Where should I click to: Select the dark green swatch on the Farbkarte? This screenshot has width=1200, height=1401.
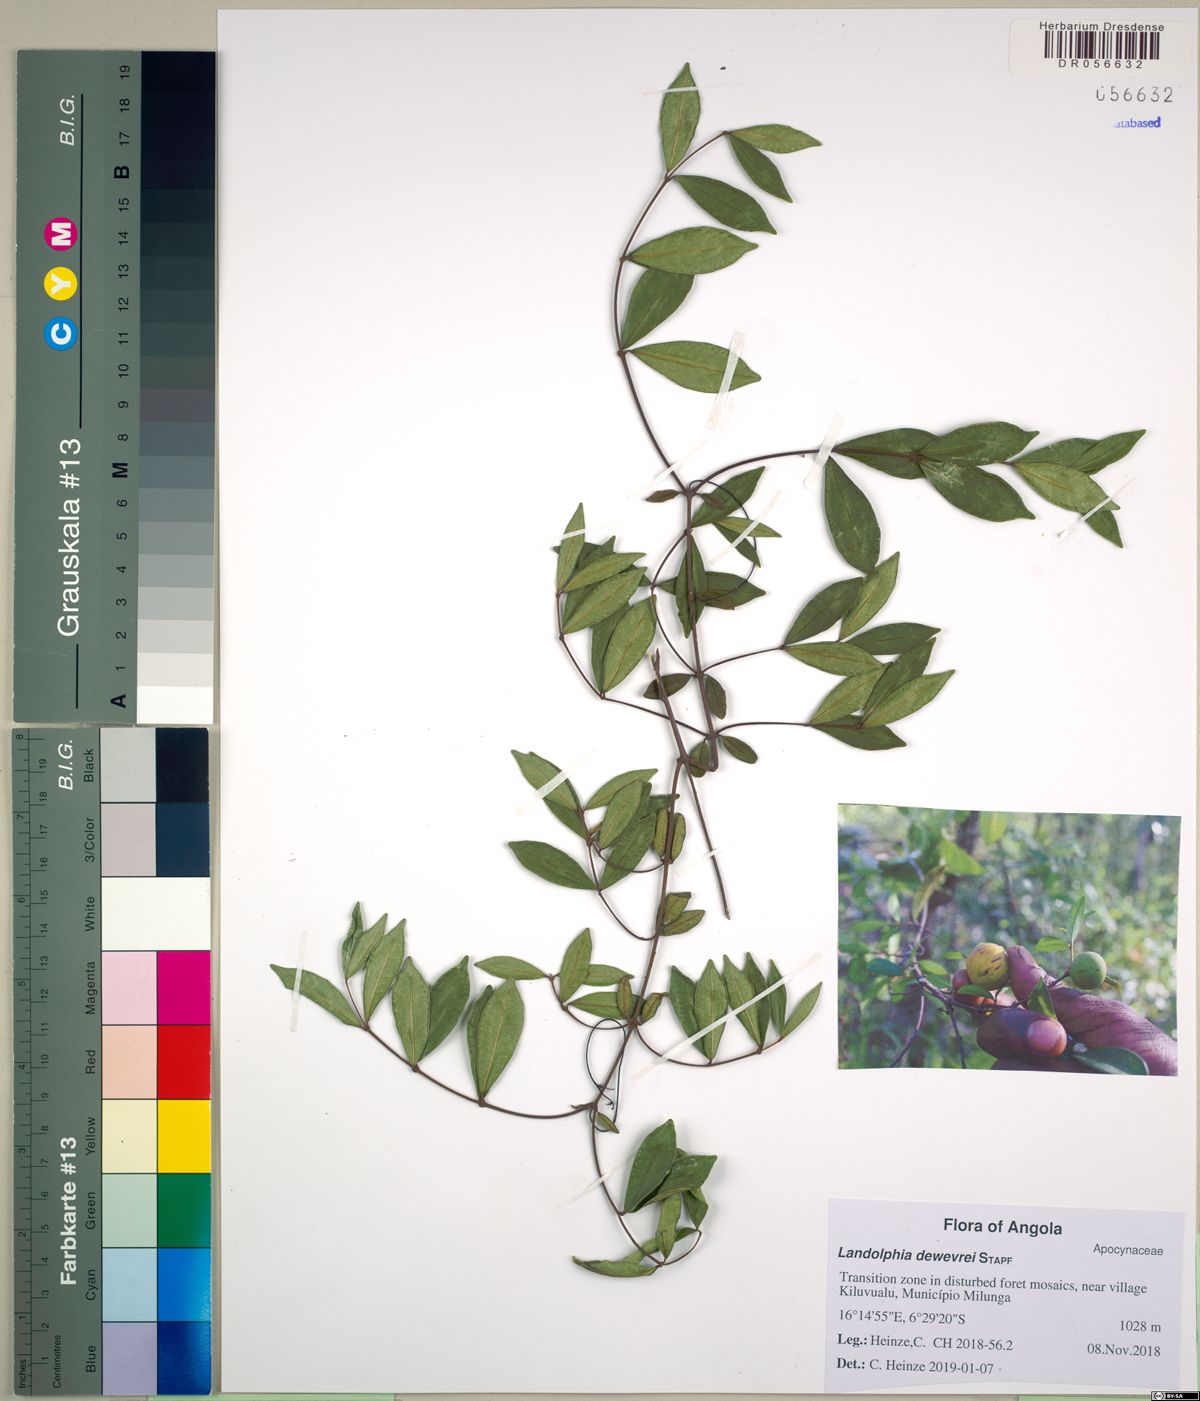coord(183,1209)
